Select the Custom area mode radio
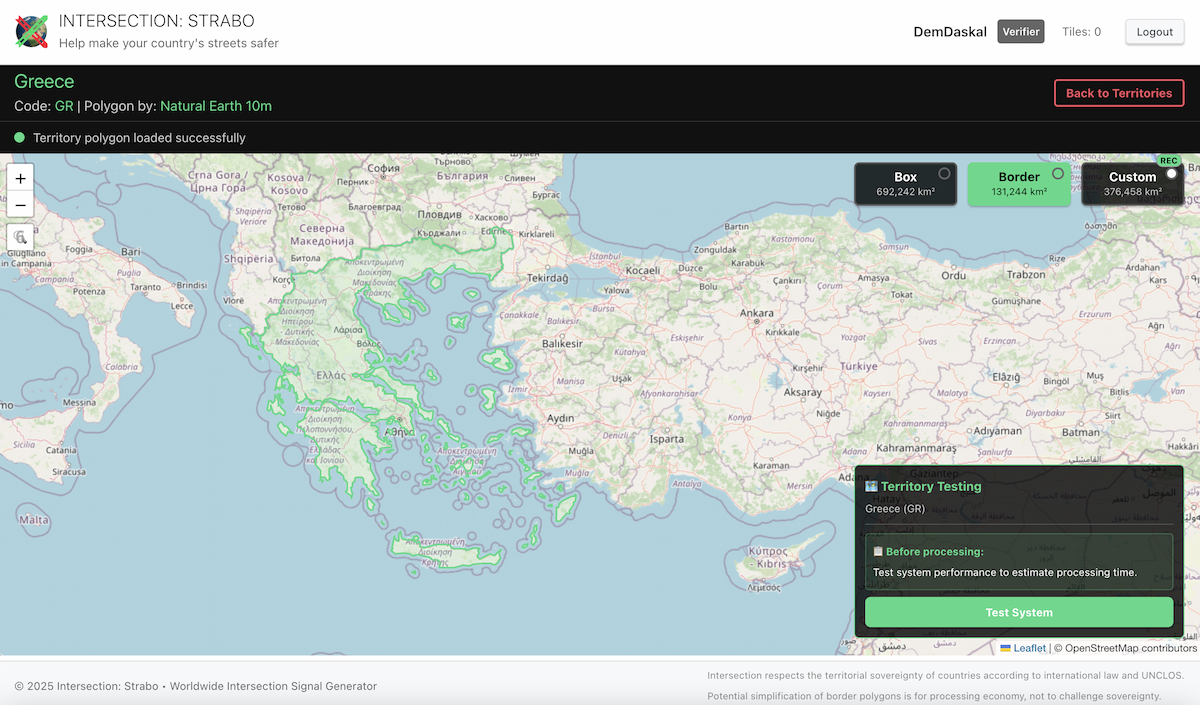This screenshot has width=1200, height=705. pos(1171,171)
